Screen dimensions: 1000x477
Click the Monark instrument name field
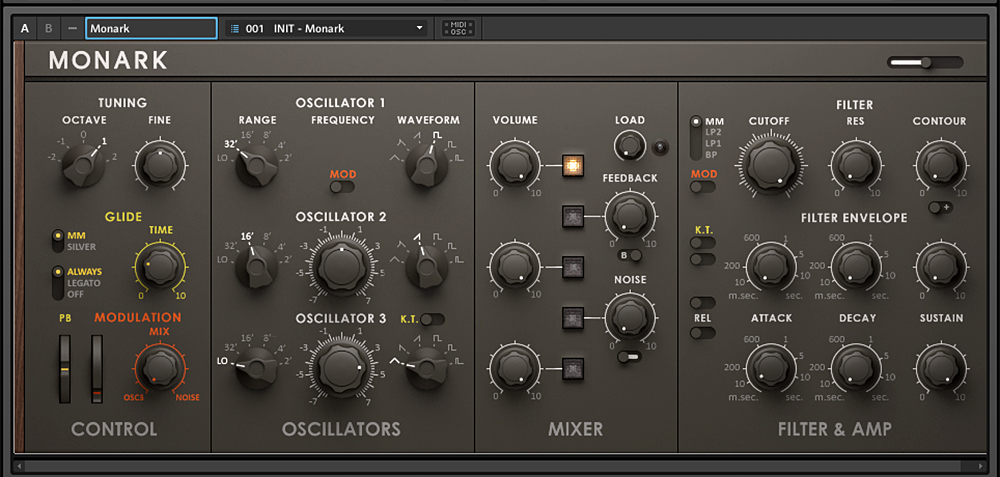click(151, 28)
